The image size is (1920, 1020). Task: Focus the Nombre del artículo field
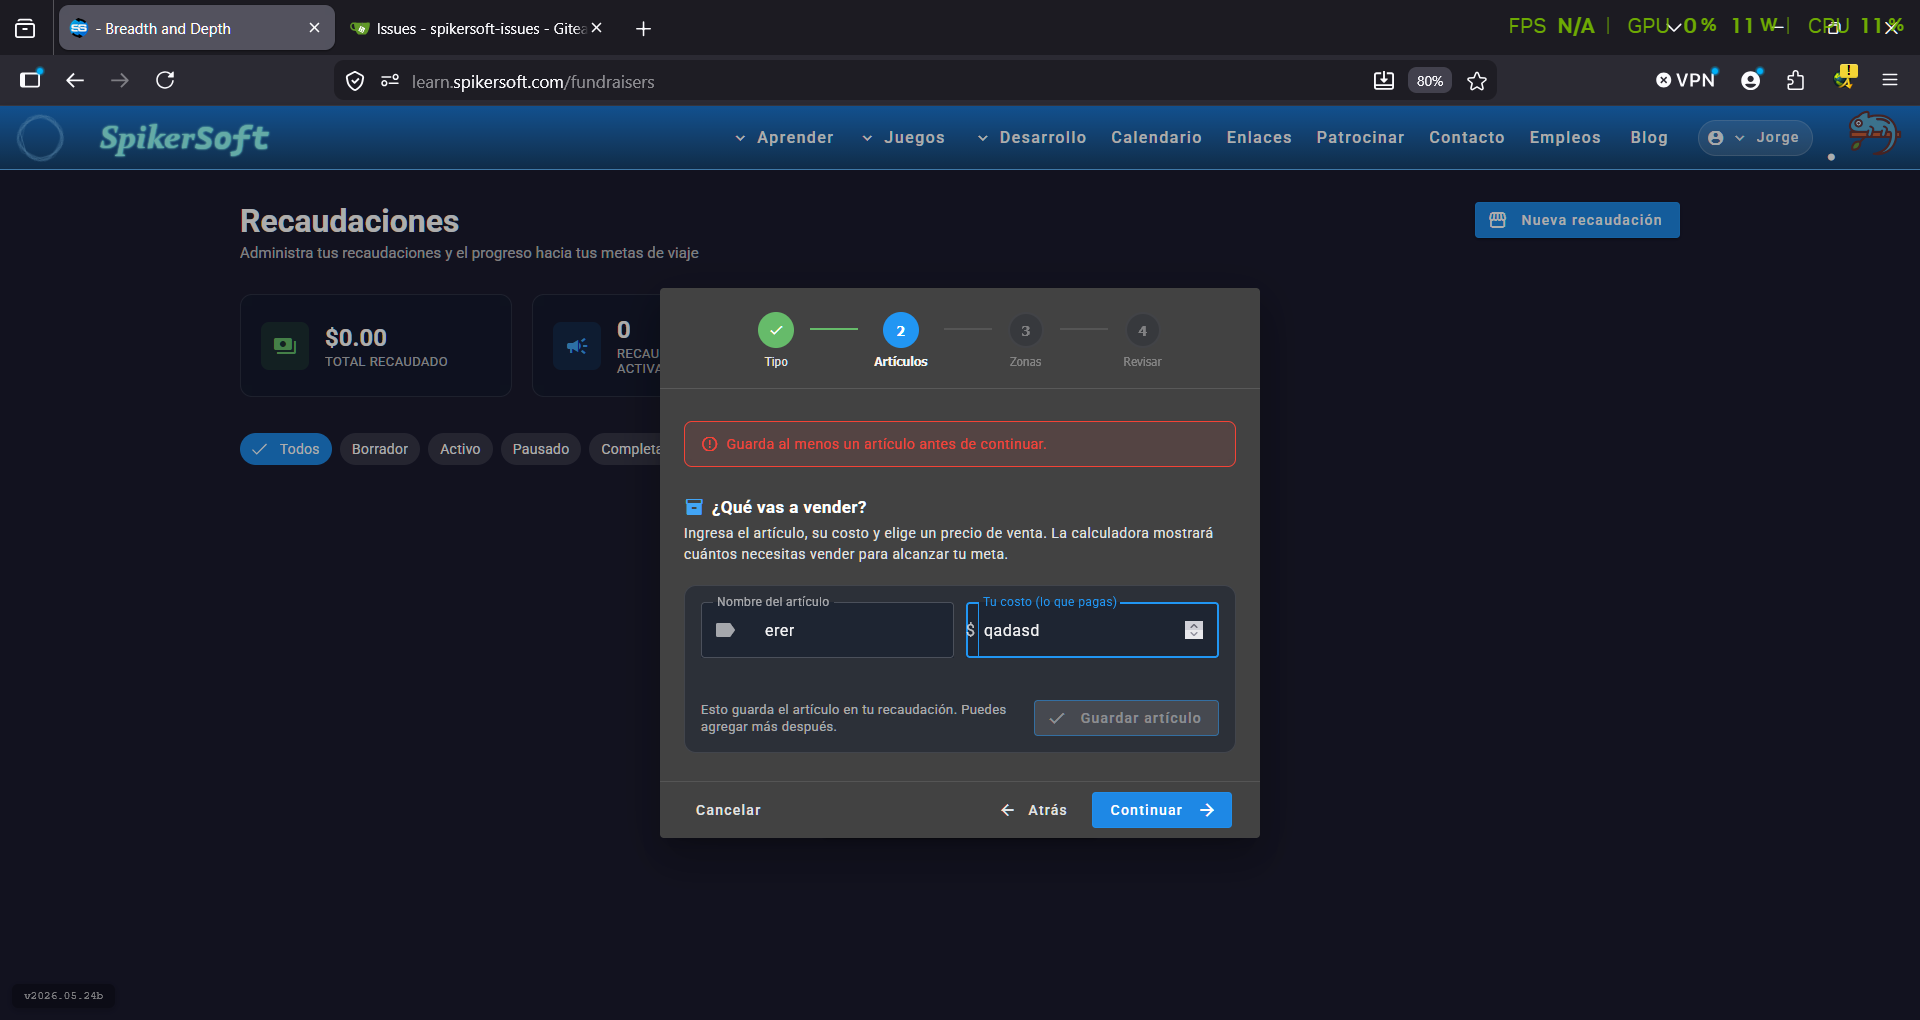point(827,630)
